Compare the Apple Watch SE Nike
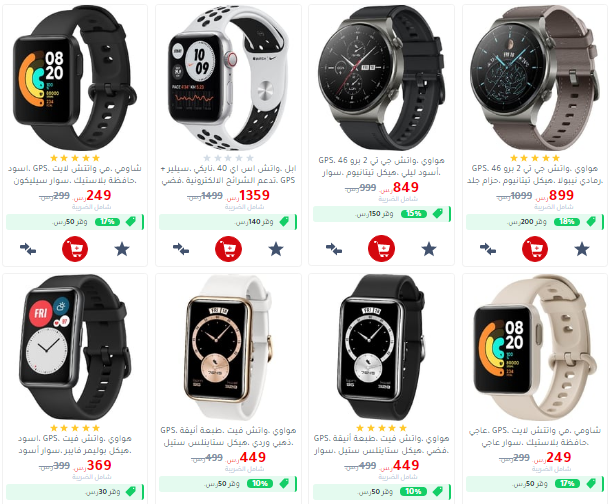 (181, 249)
